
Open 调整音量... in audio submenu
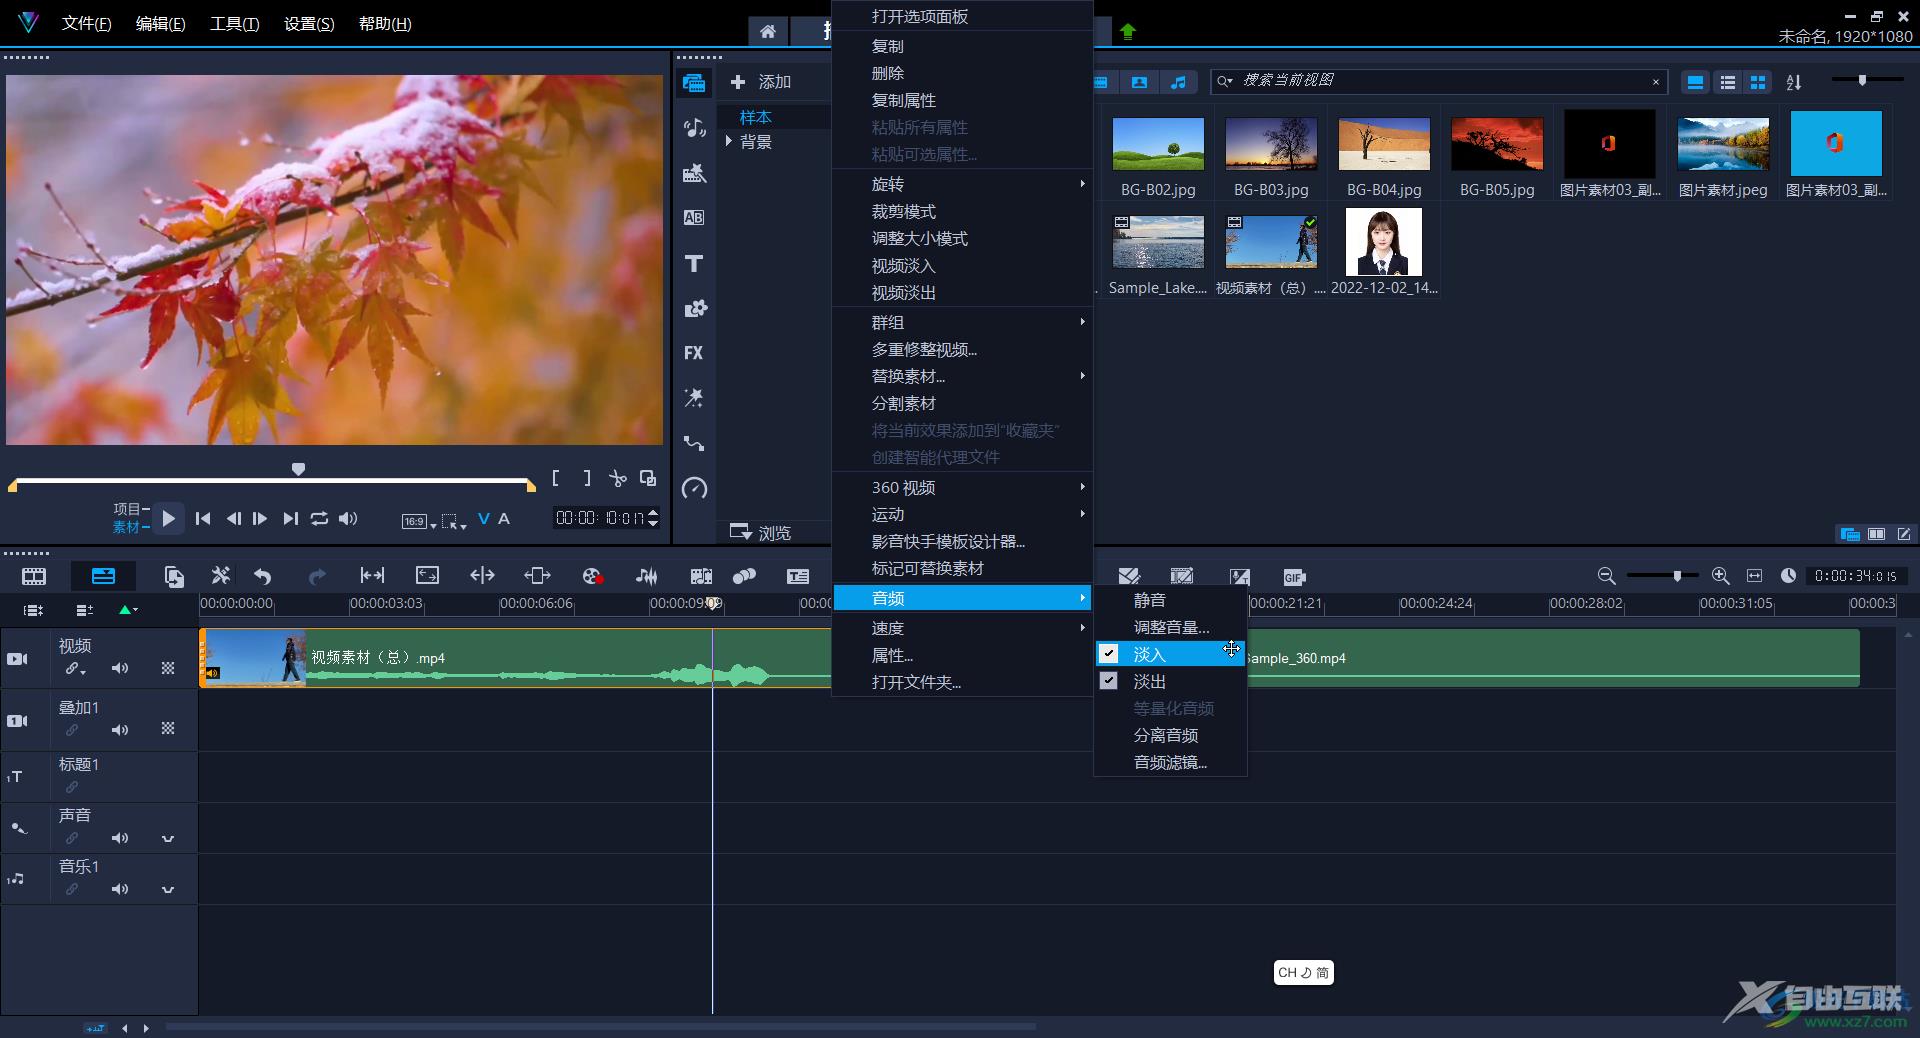pos(1170,627)
